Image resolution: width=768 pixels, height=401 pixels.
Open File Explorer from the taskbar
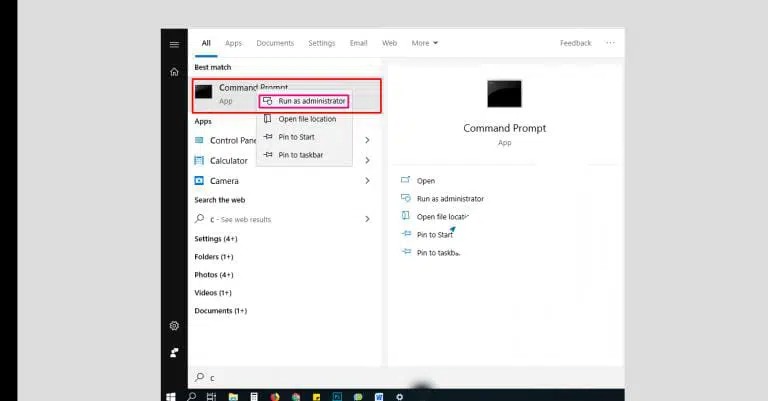coord(233,397)
